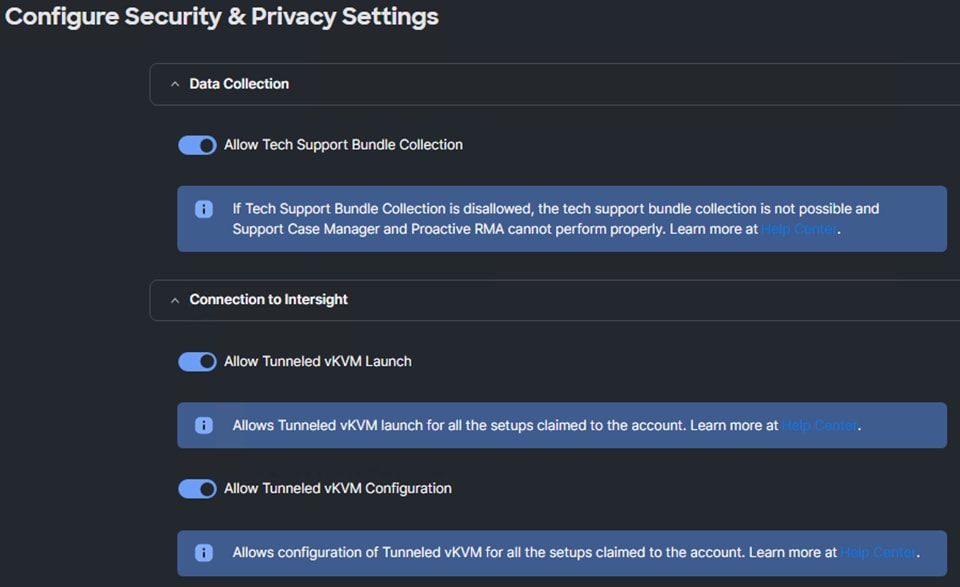
Task: Click Configure Security & Privacy Settings heading
Action: click(x=222, y=17)
